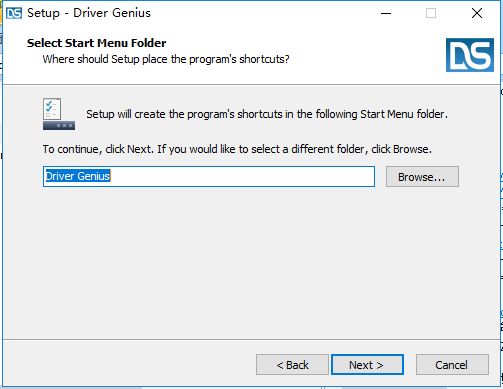
Task: Click the Setup - Driver Genius title text
Action: 89,13
